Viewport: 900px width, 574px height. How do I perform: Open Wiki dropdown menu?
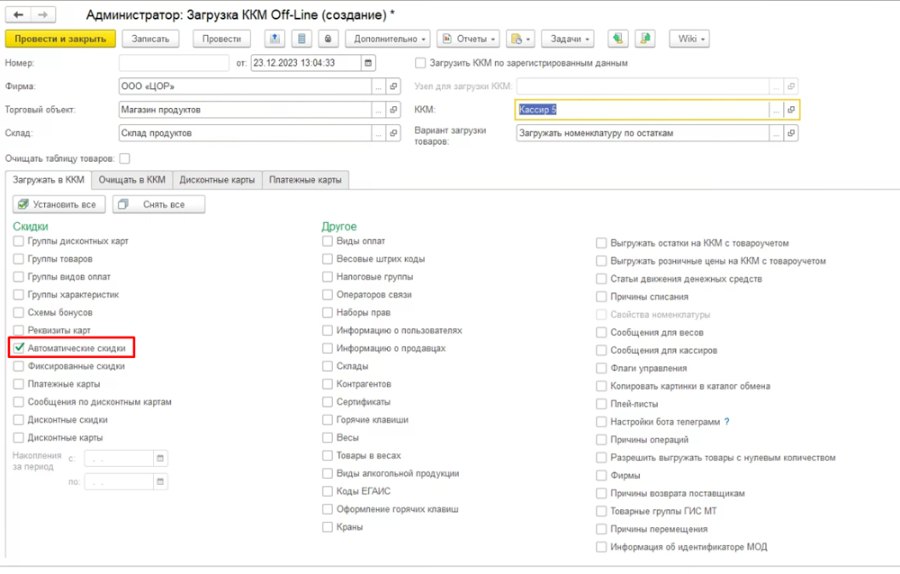[x=689, y=38]
